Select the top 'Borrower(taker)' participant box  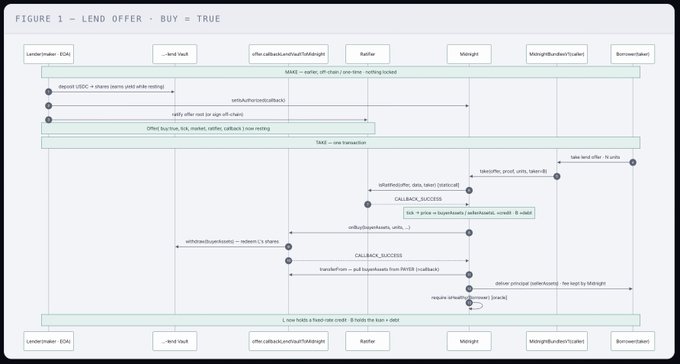[x=633, y=54]
